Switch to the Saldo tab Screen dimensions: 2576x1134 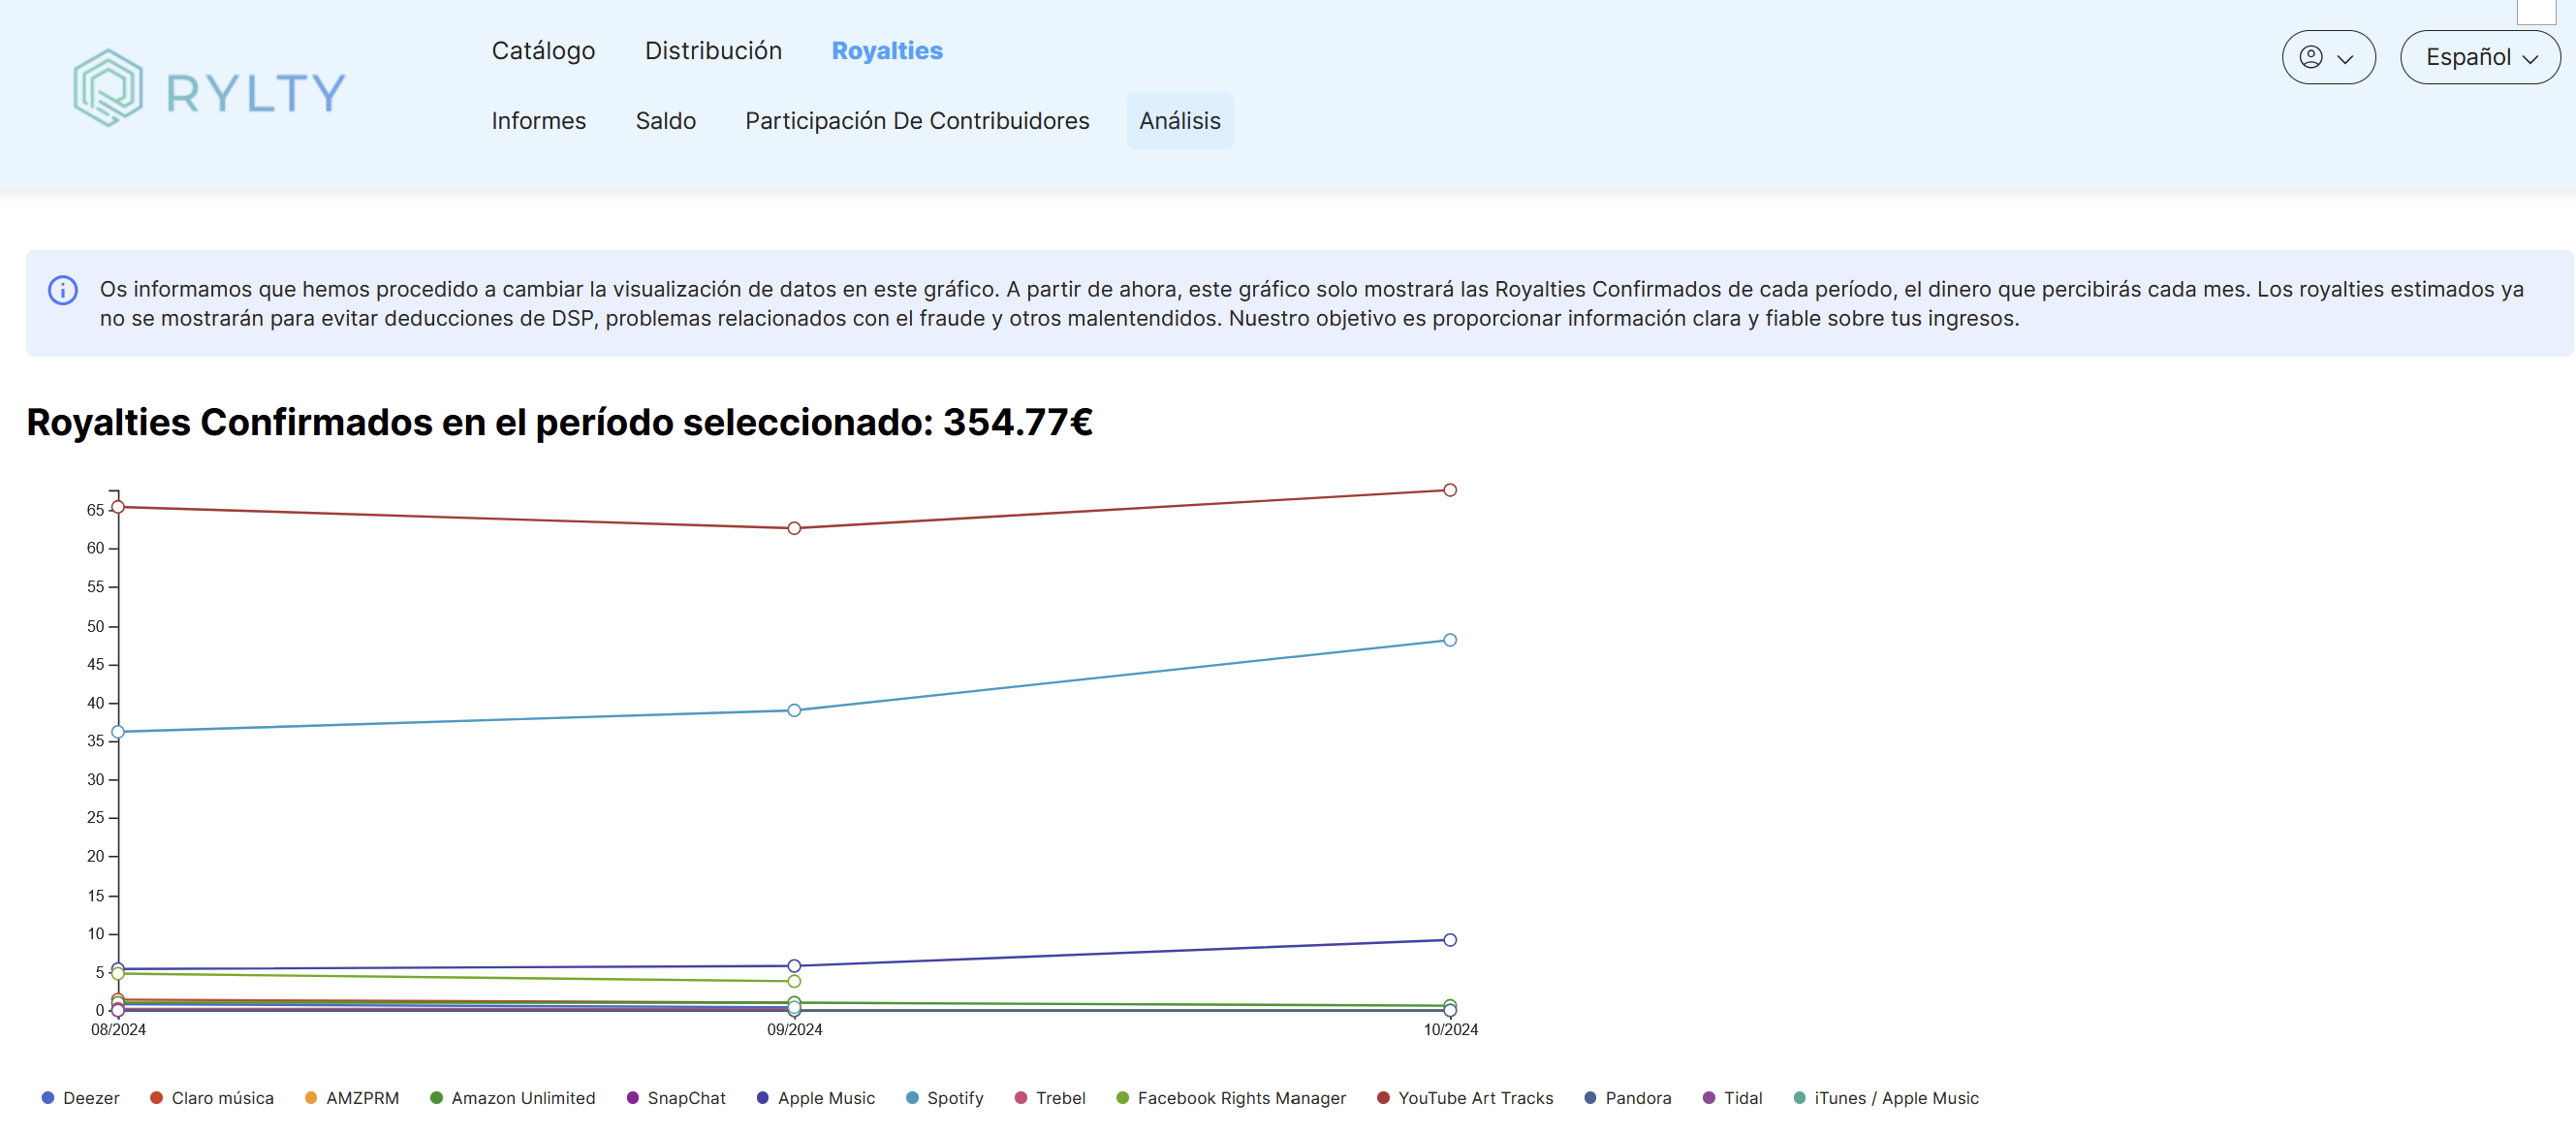coord(666,121)
